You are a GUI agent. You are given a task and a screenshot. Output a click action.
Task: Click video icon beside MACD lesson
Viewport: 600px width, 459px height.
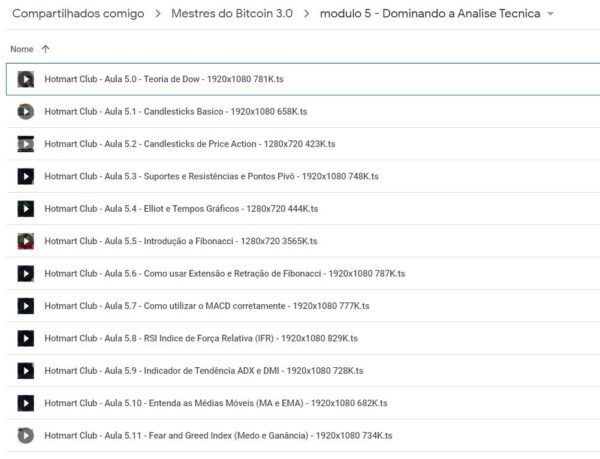tap(26, 306)
